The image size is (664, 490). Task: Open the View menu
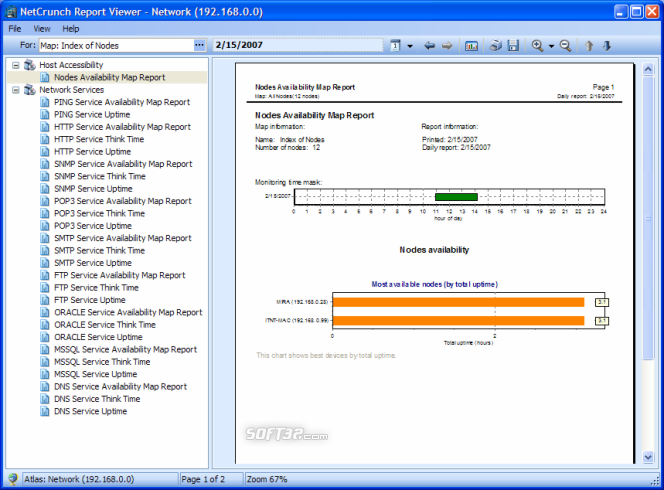point(42,29)
